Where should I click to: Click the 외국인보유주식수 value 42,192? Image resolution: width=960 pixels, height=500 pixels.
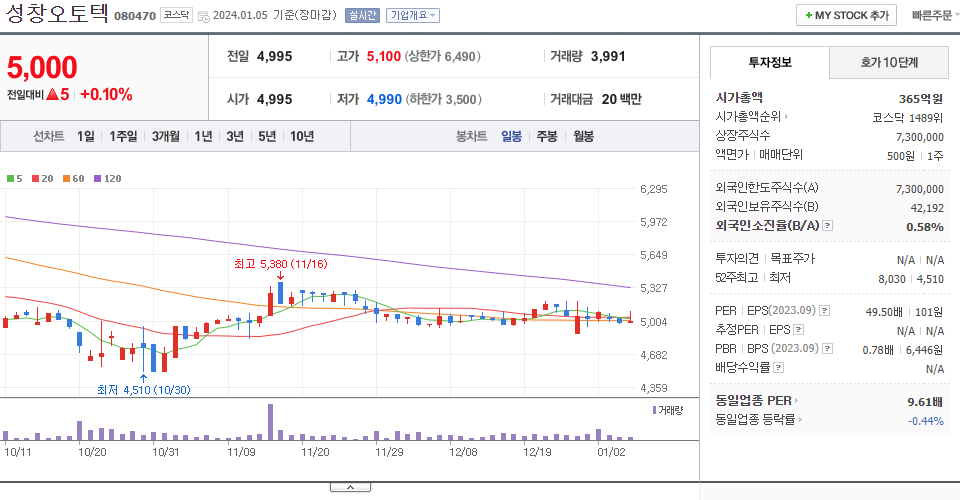pyautogui.click(x=927, y=208)
